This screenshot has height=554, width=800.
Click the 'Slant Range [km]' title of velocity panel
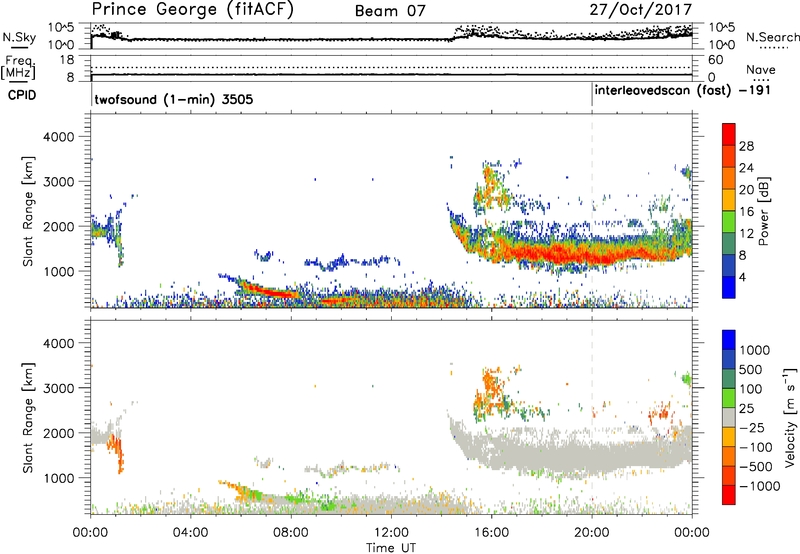click(x=28, y=417)
